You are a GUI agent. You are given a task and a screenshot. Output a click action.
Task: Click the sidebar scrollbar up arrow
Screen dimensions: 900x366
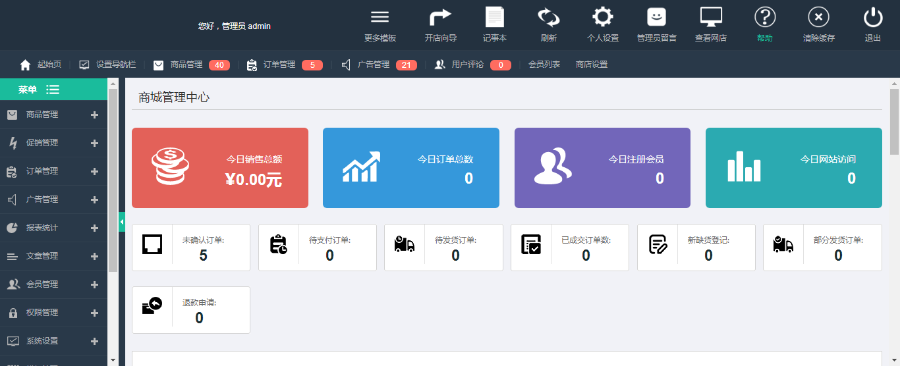pos(112,84)
